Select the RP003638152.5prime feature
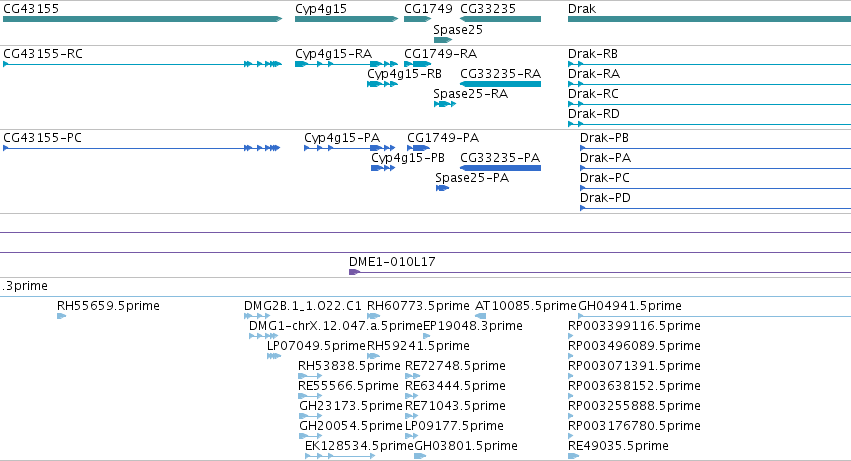 [x=570, y=396]
